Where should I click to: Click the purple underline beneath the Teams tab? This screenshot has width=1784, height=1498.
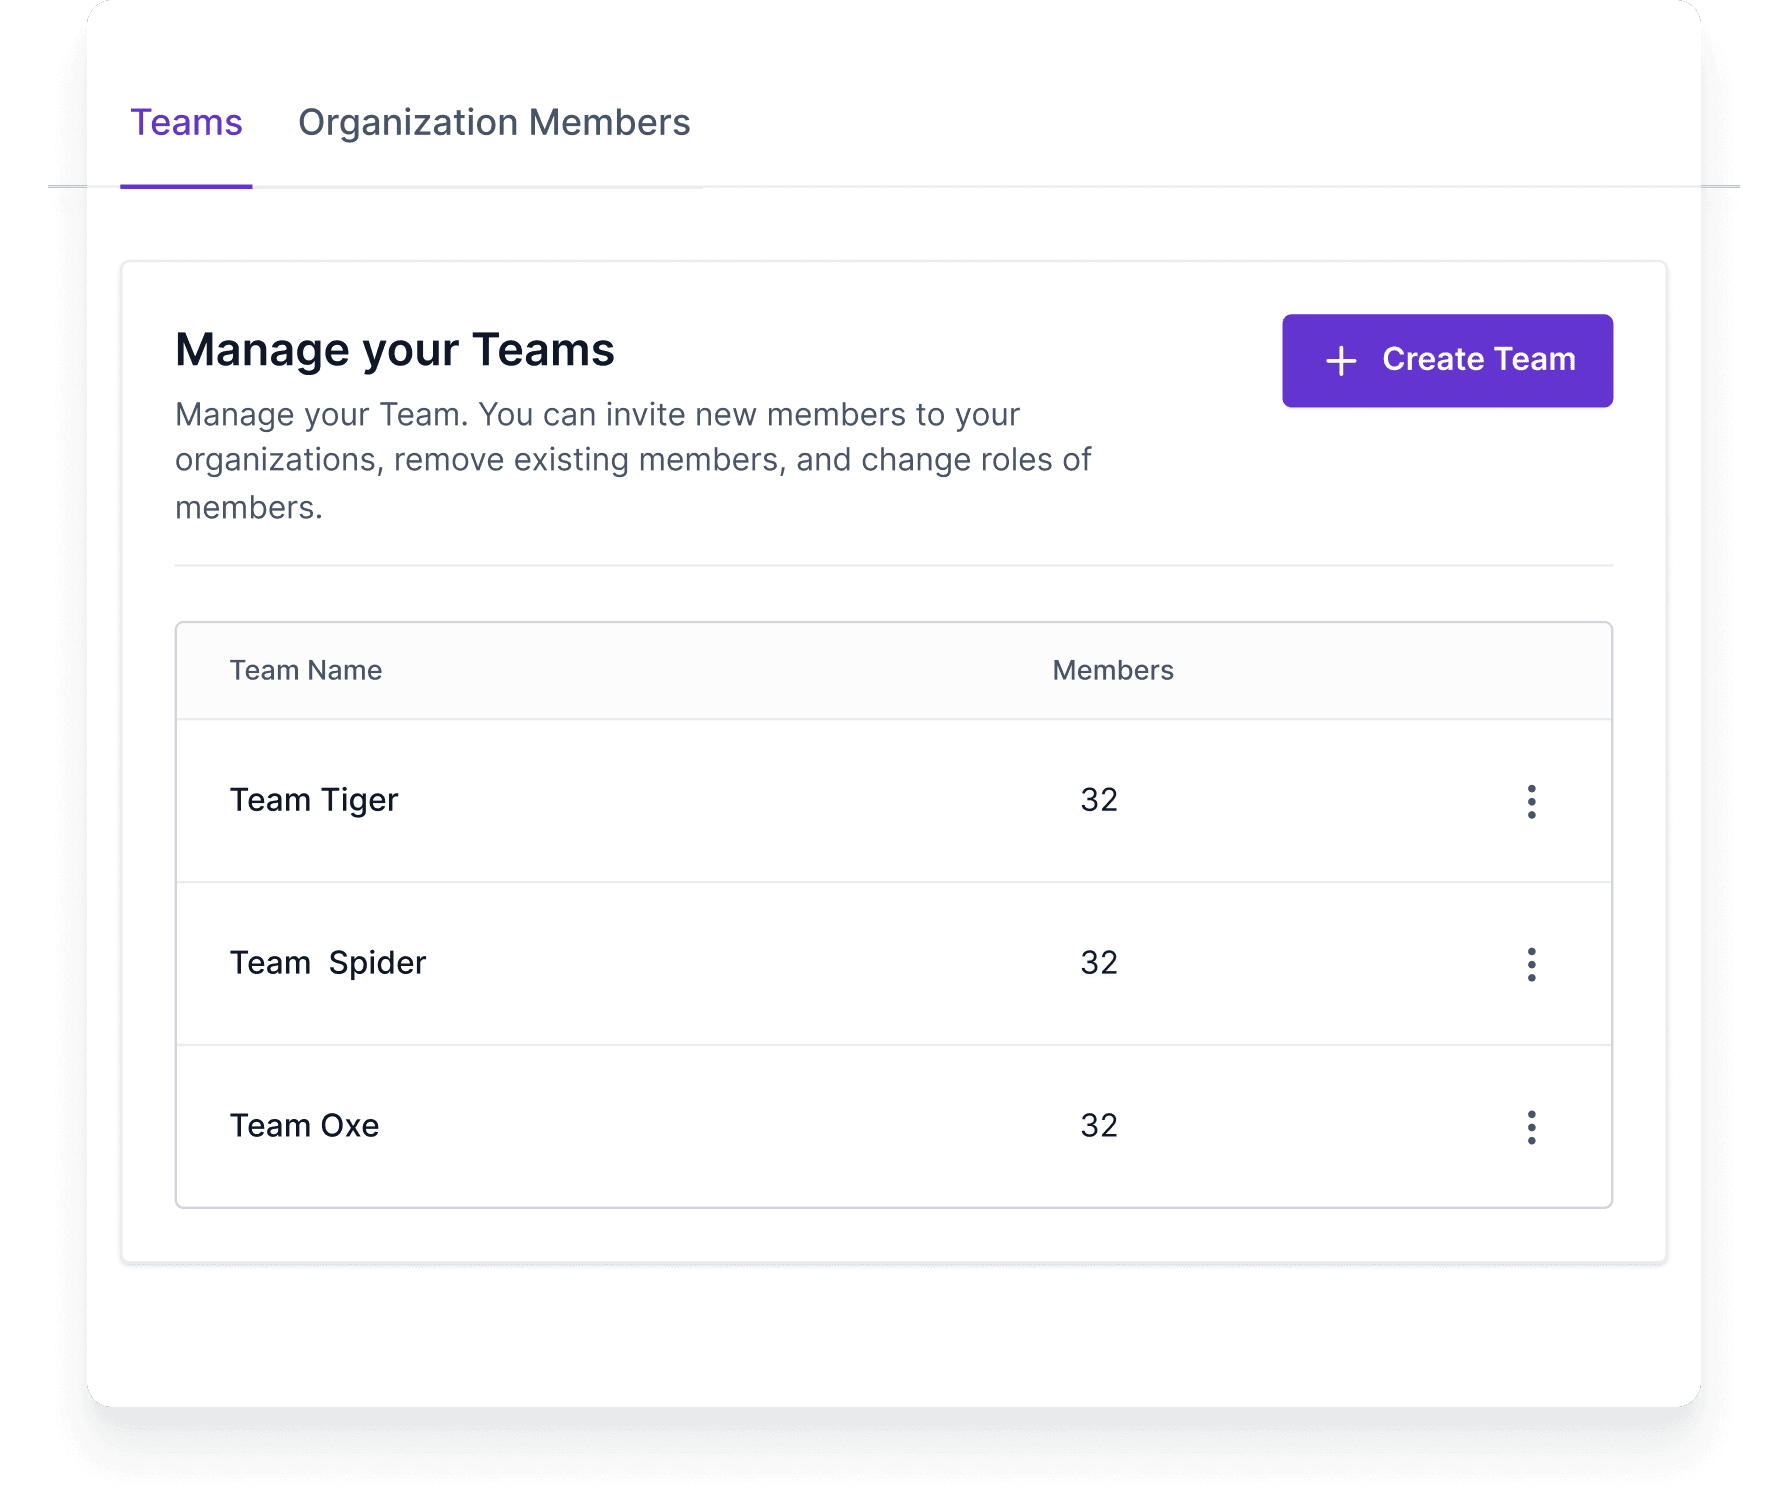click(186, 186)
